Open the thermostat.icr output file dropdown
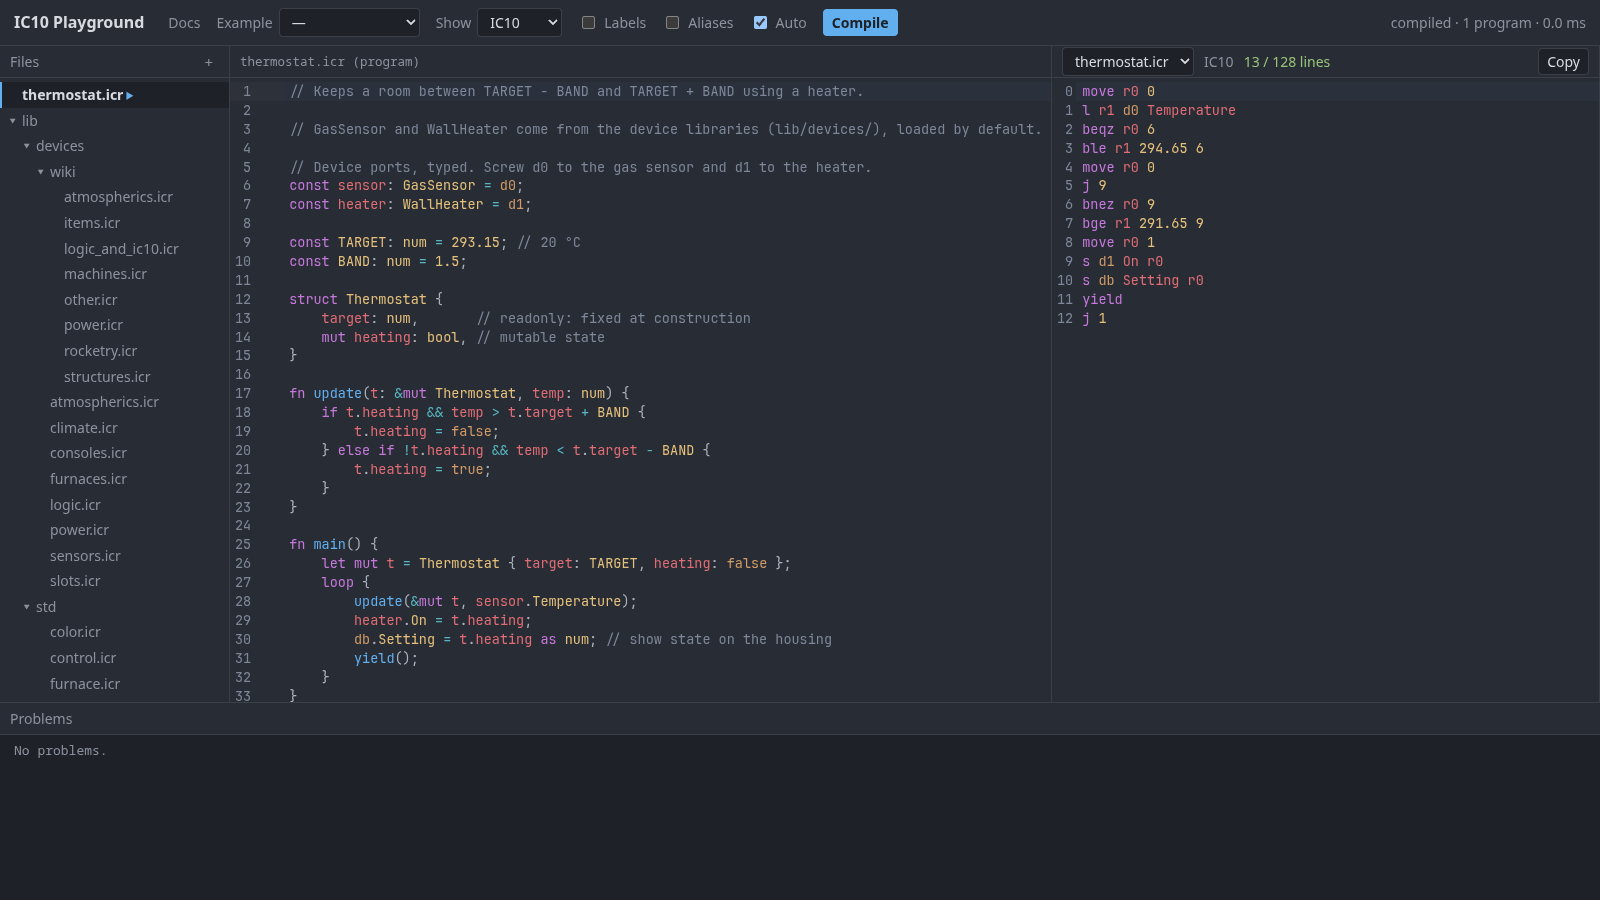1600x900 pixels. click(1127, 62)
